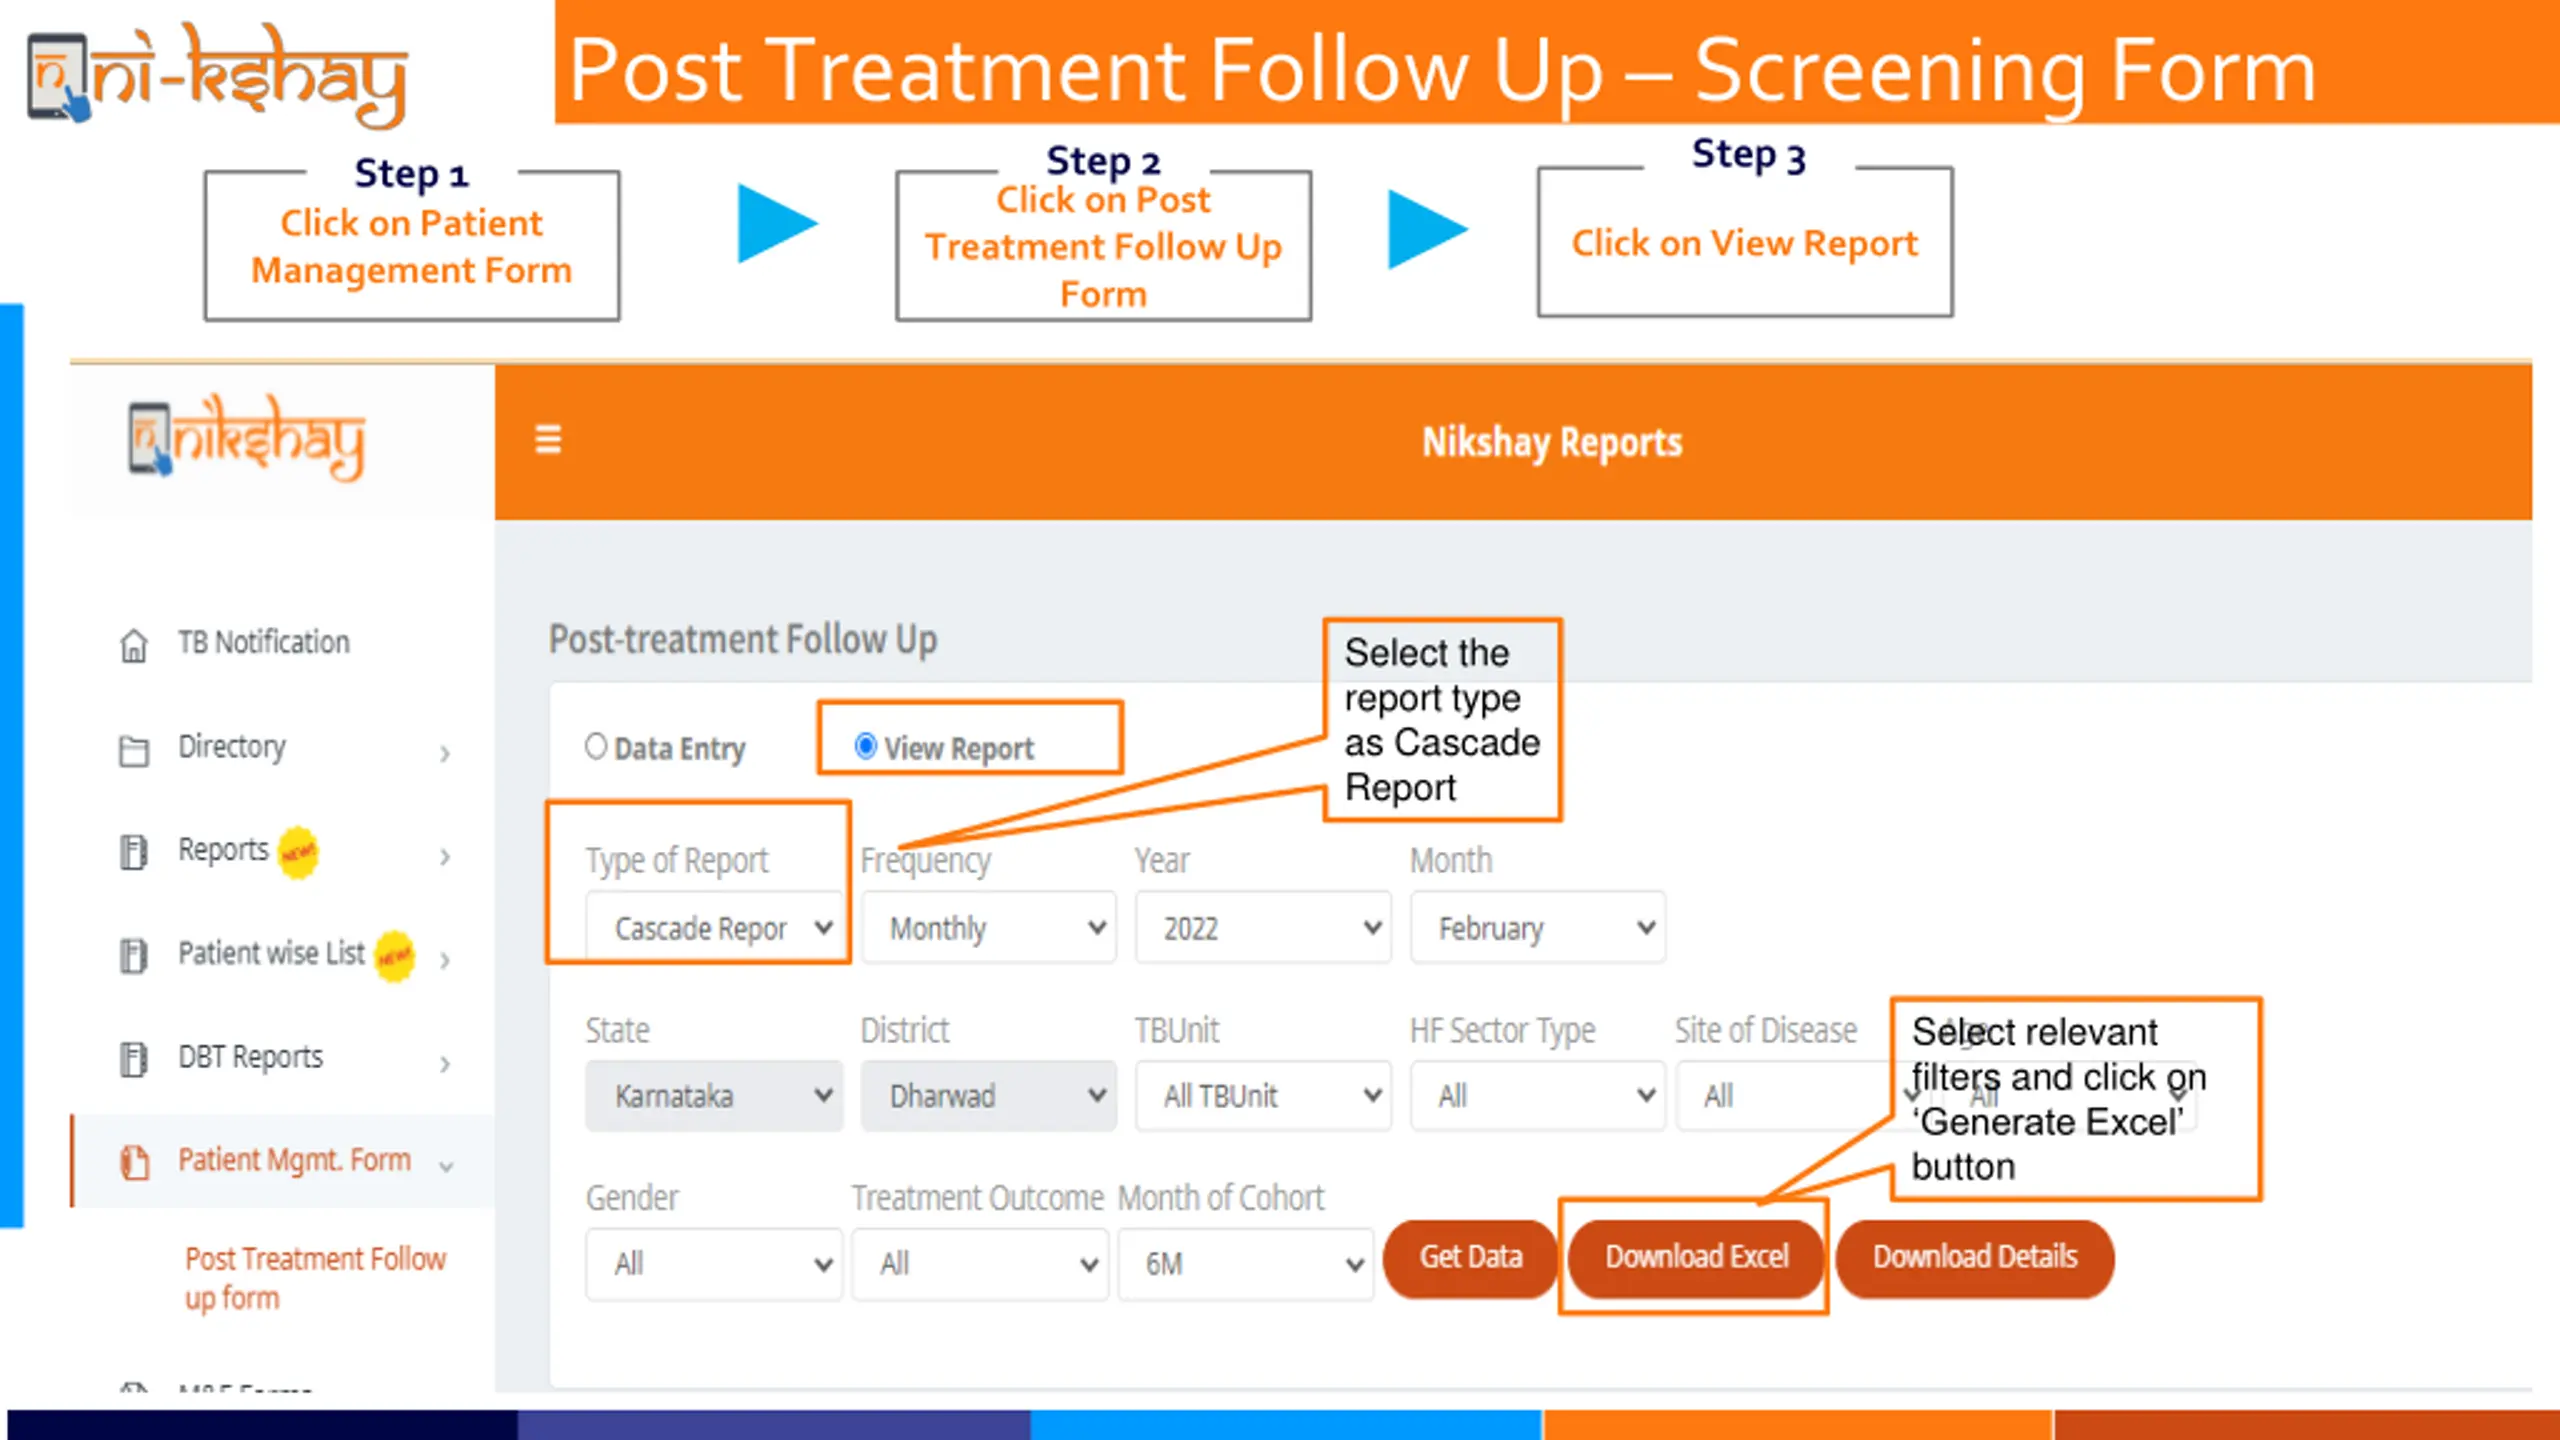Click the Nikshay Reports header title
The height and width of the screenshot is (1440, 2560).
[x=1552, y=442]
